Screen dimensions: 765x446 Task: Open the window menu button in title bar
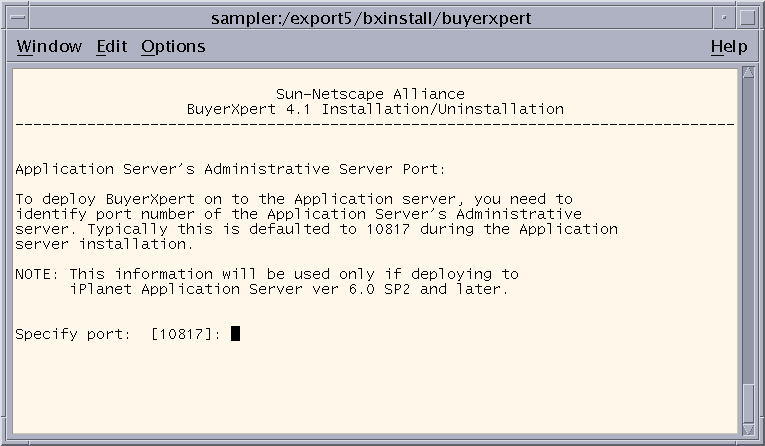pyautogui.click(x=18, y=18)
